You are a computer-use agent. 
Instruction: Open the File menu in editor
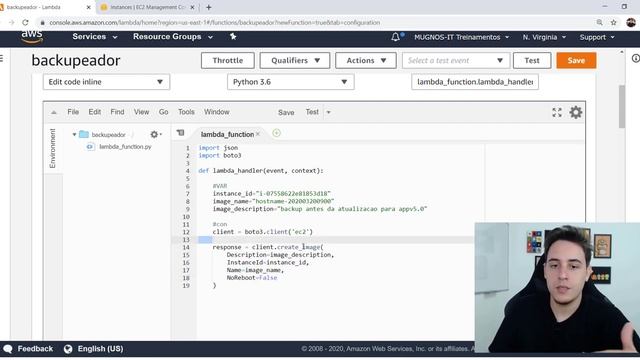[73, 112]
